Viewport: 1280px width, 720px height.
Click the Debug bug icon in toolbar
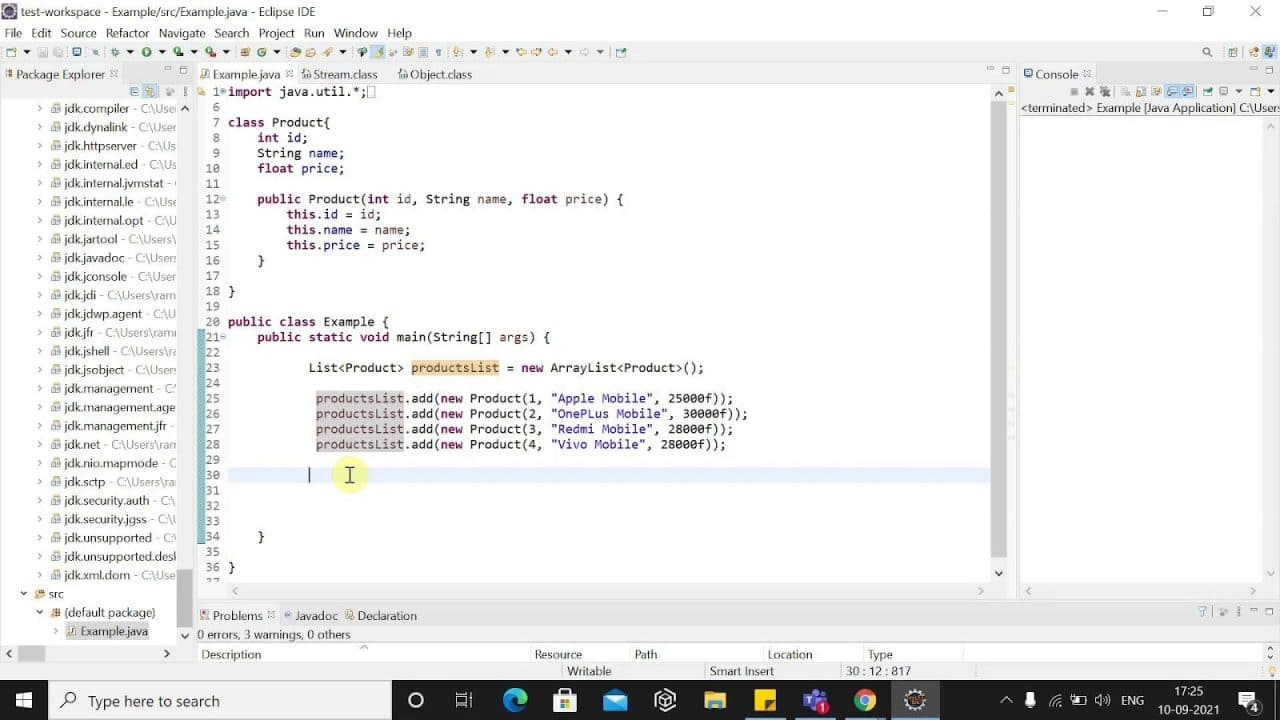[115, 52]
